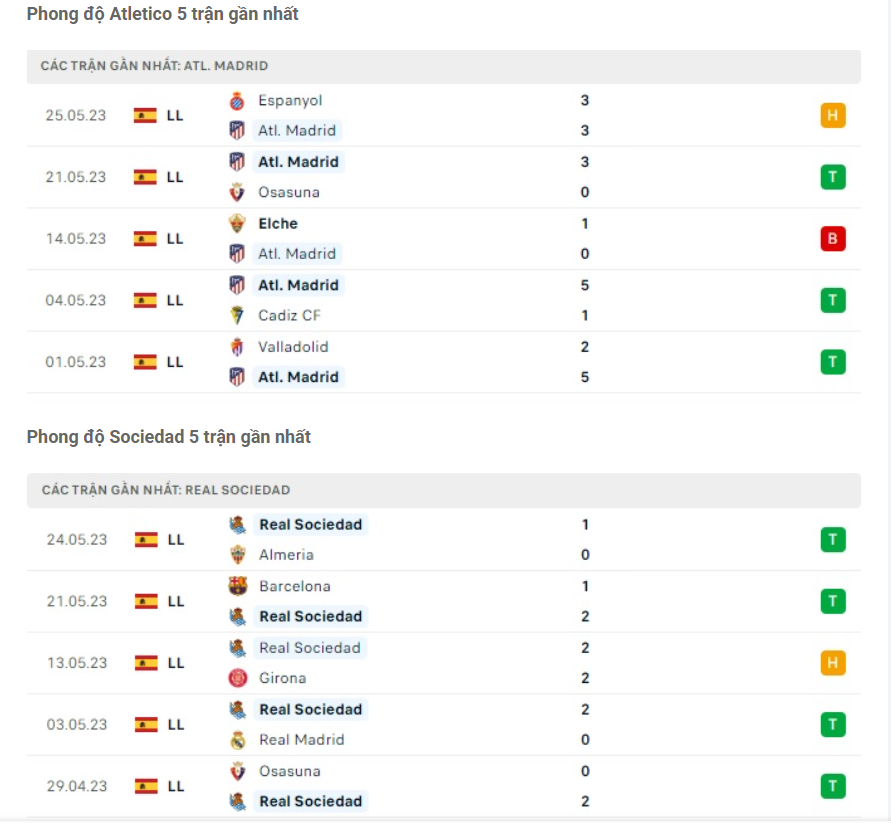Select the Real Sociedad crest in top row
Screen dimensions: 891x823
click(x=237, y=524)
